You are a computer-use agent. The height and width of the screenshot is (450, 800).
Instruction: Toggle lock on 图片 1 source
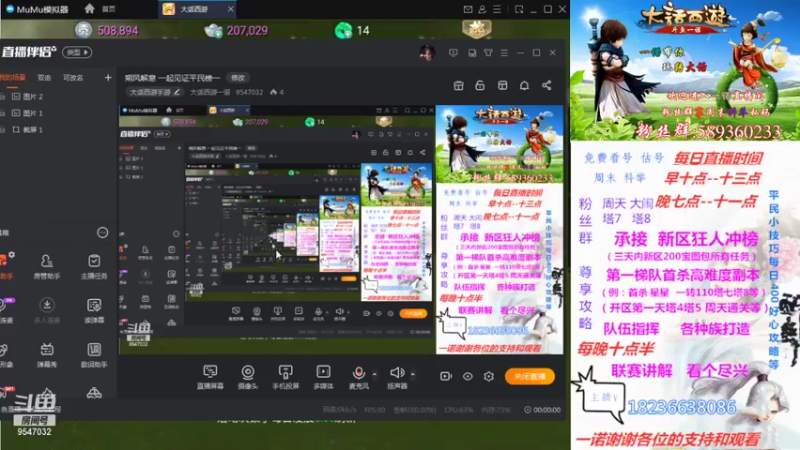[x=3, y=113]
